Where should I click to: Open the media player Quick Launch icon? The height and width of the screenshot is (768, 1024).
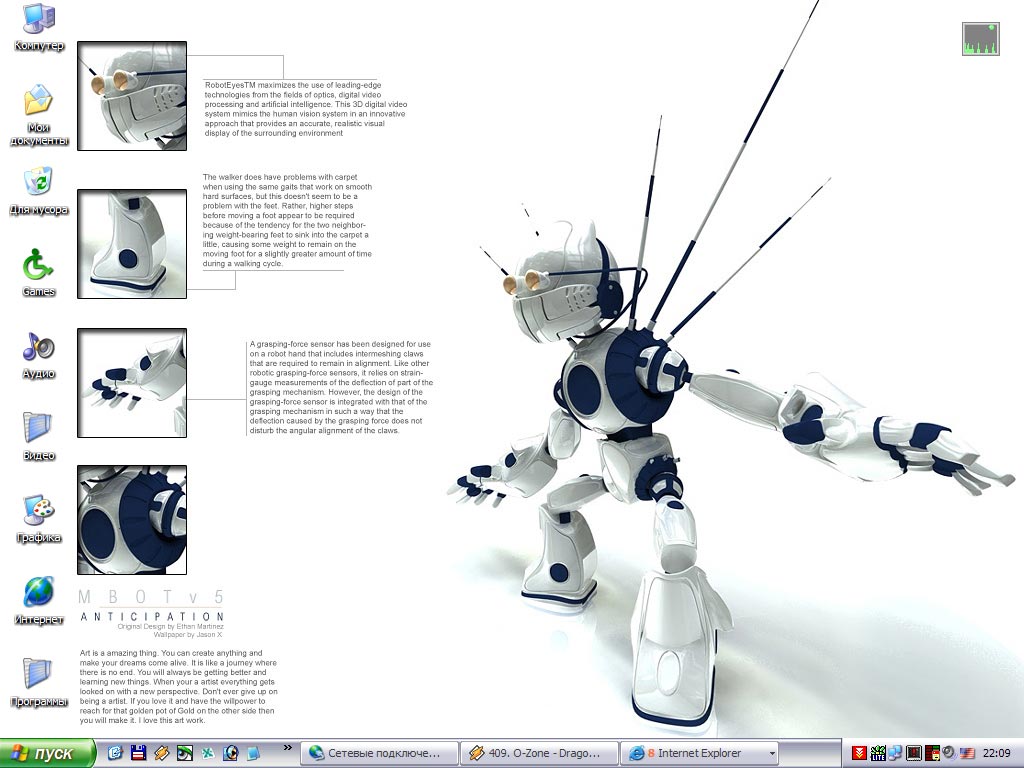click(231, 753)
